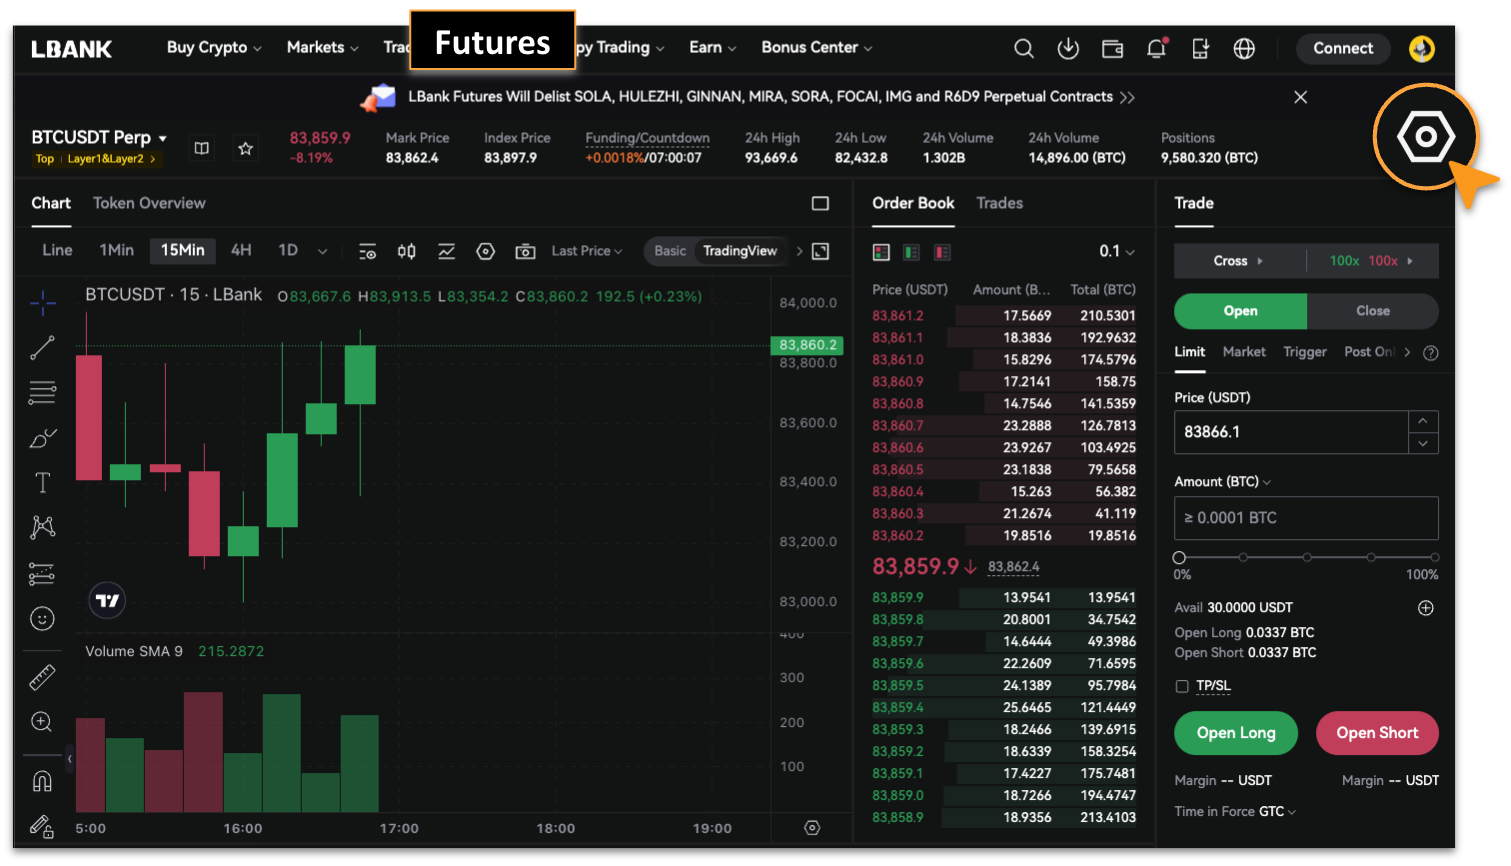Image resolution: width=1511 pixels, height=866 pixels.
Task: Open the language globe icon
Action: coord(1244,48)
